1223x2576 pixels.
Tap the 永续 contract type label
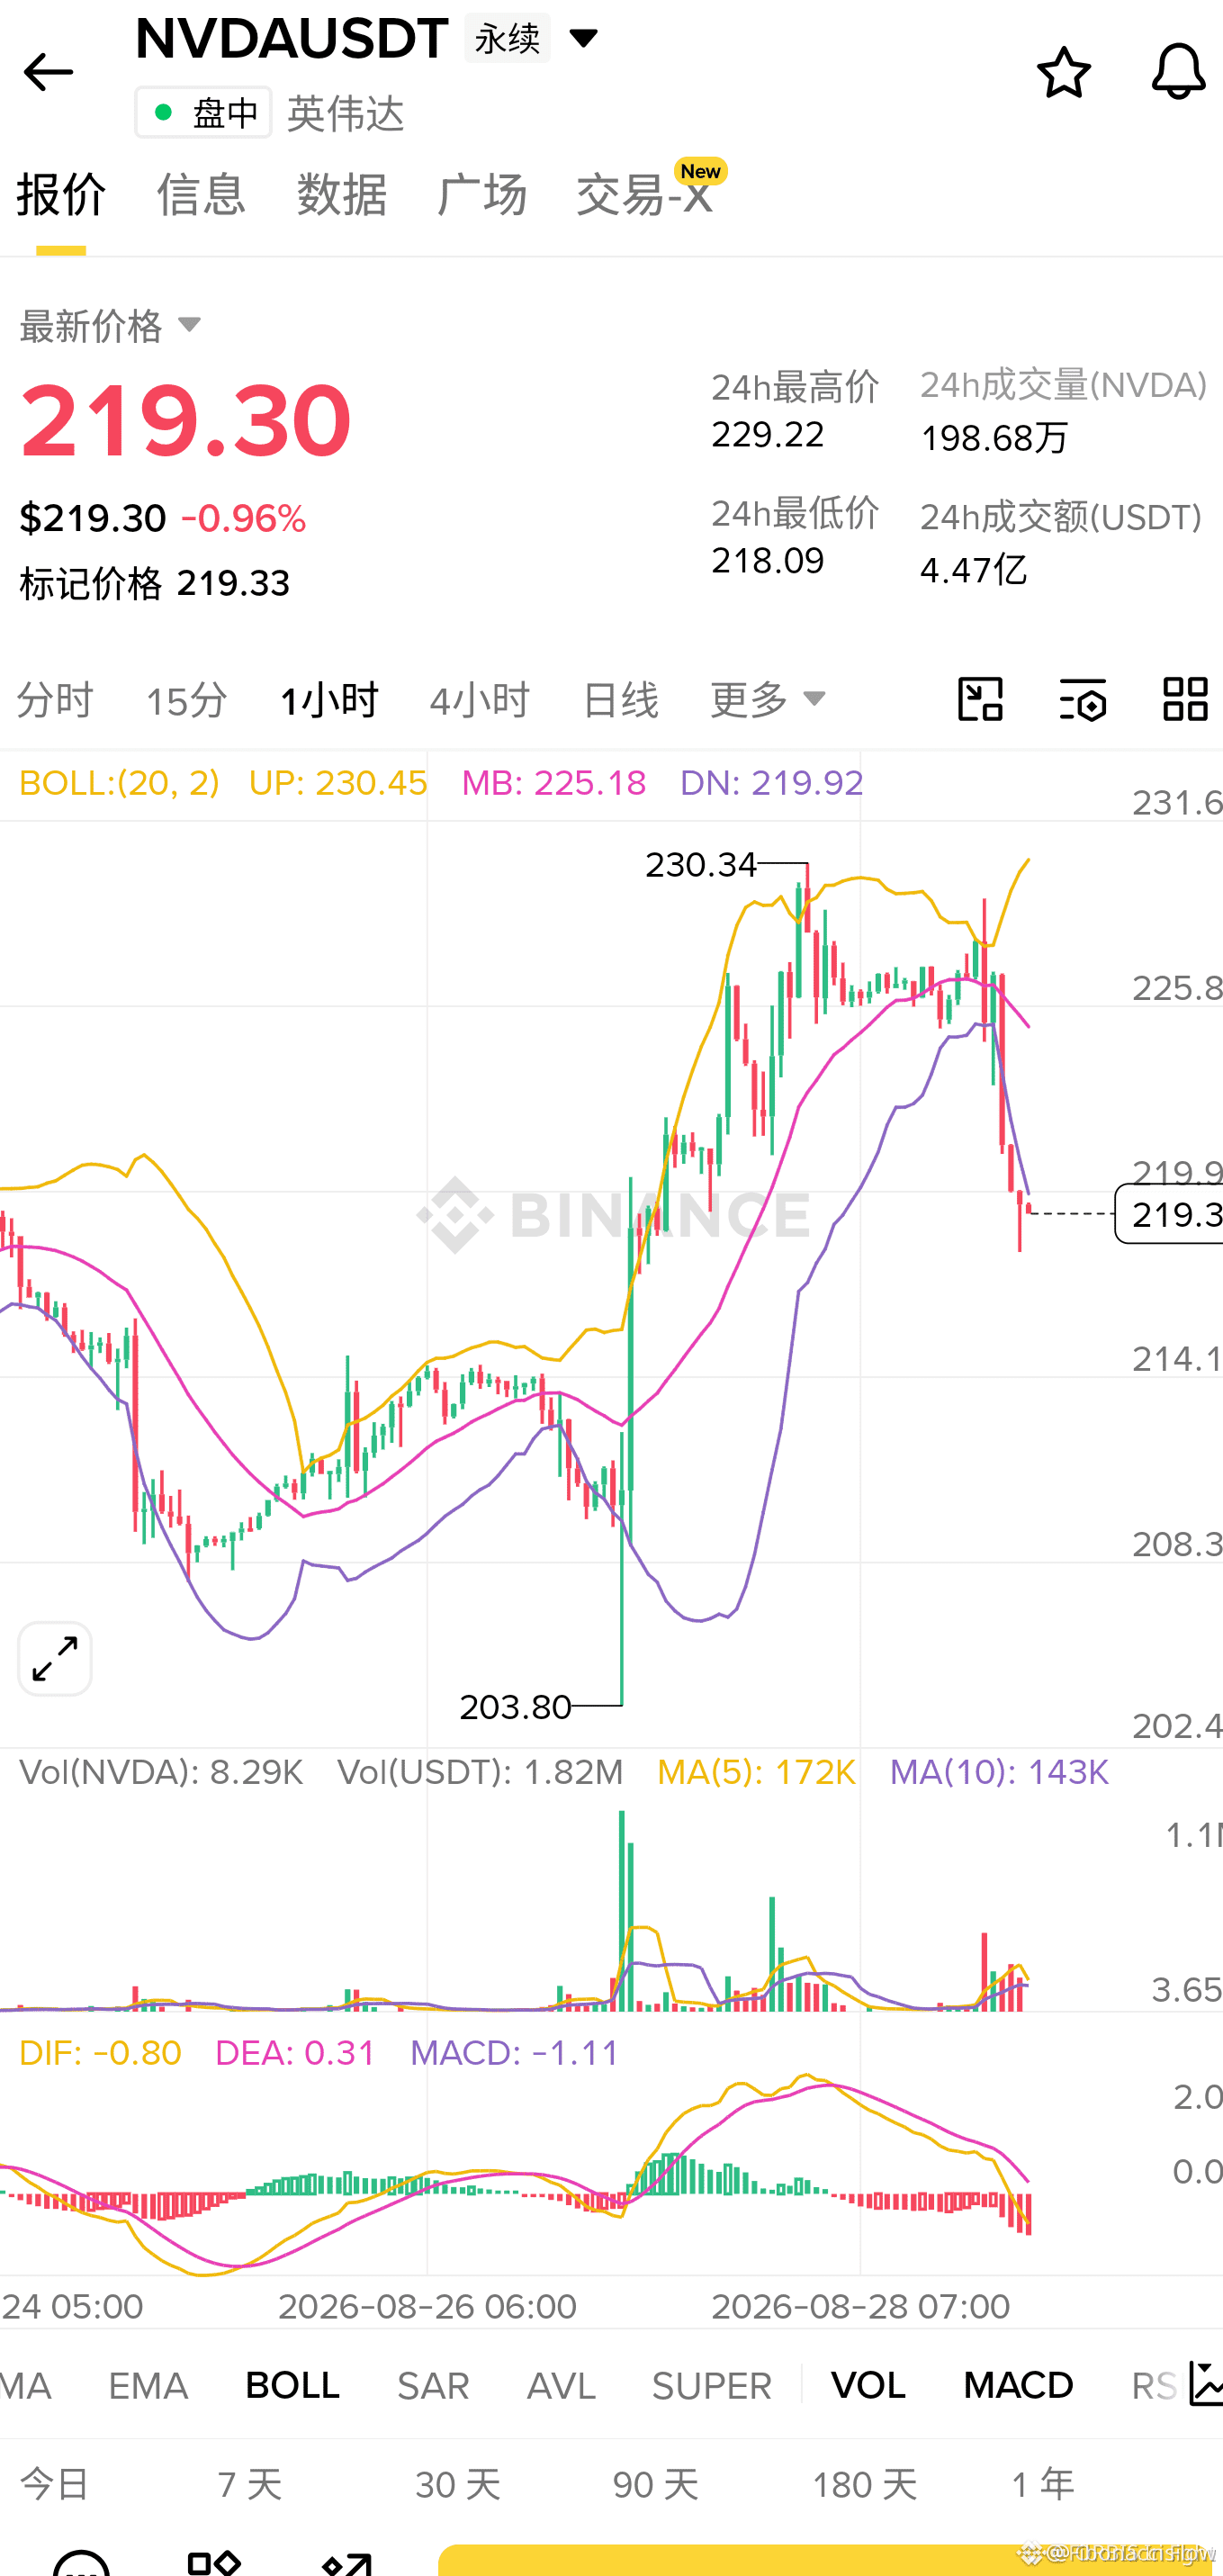pos(507,39)
